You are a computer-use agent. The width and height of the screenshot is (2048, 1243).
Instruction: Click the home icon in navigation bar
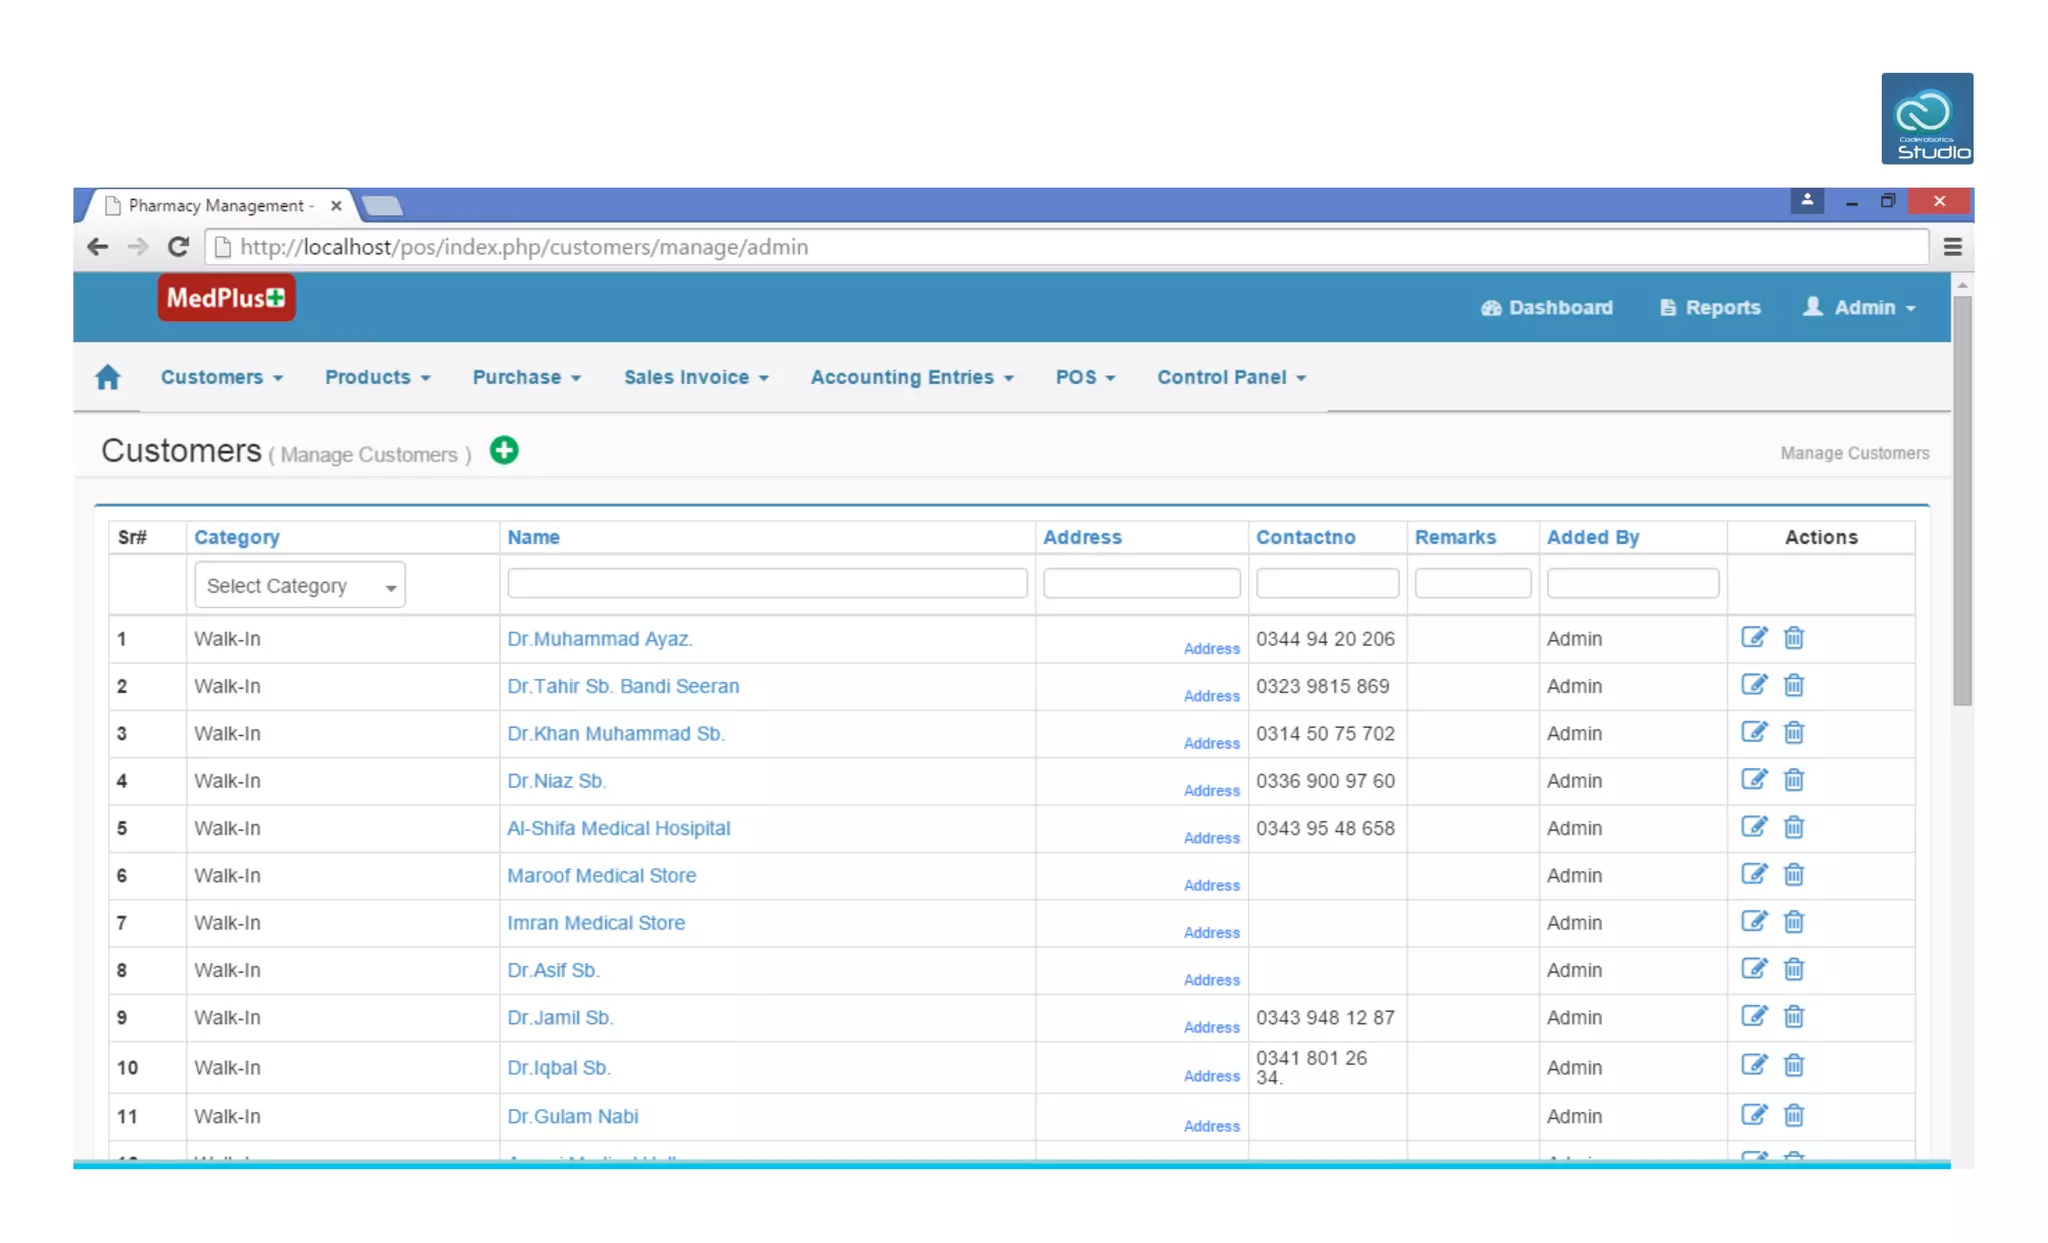108,377
